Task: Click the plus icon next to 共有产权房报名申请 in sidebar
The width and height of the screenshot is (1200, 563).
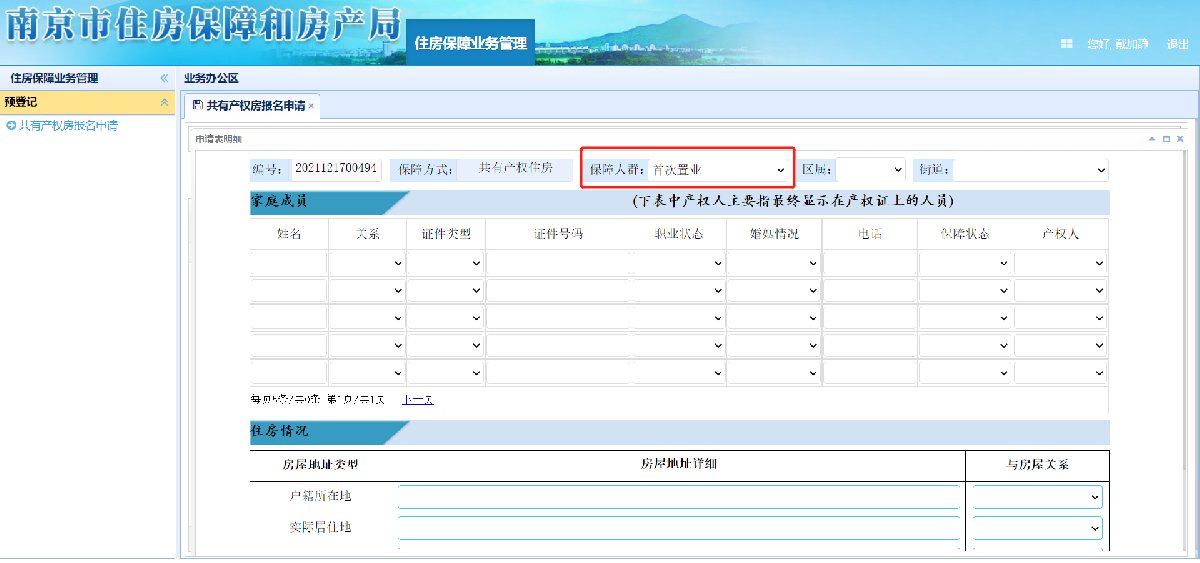Action: point(10,126)
